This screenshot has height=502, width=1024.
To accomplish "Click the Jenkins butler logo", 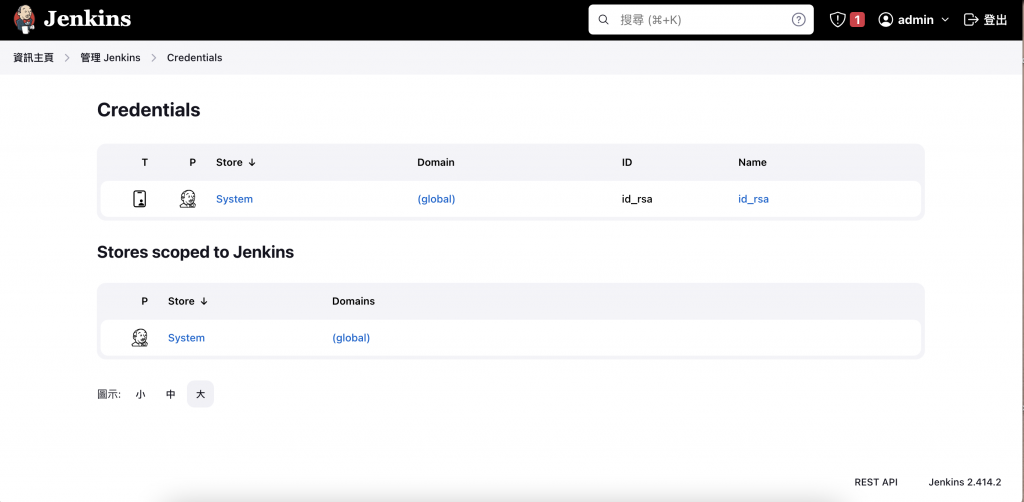I will pyautogui.click(x=25, y=20).
